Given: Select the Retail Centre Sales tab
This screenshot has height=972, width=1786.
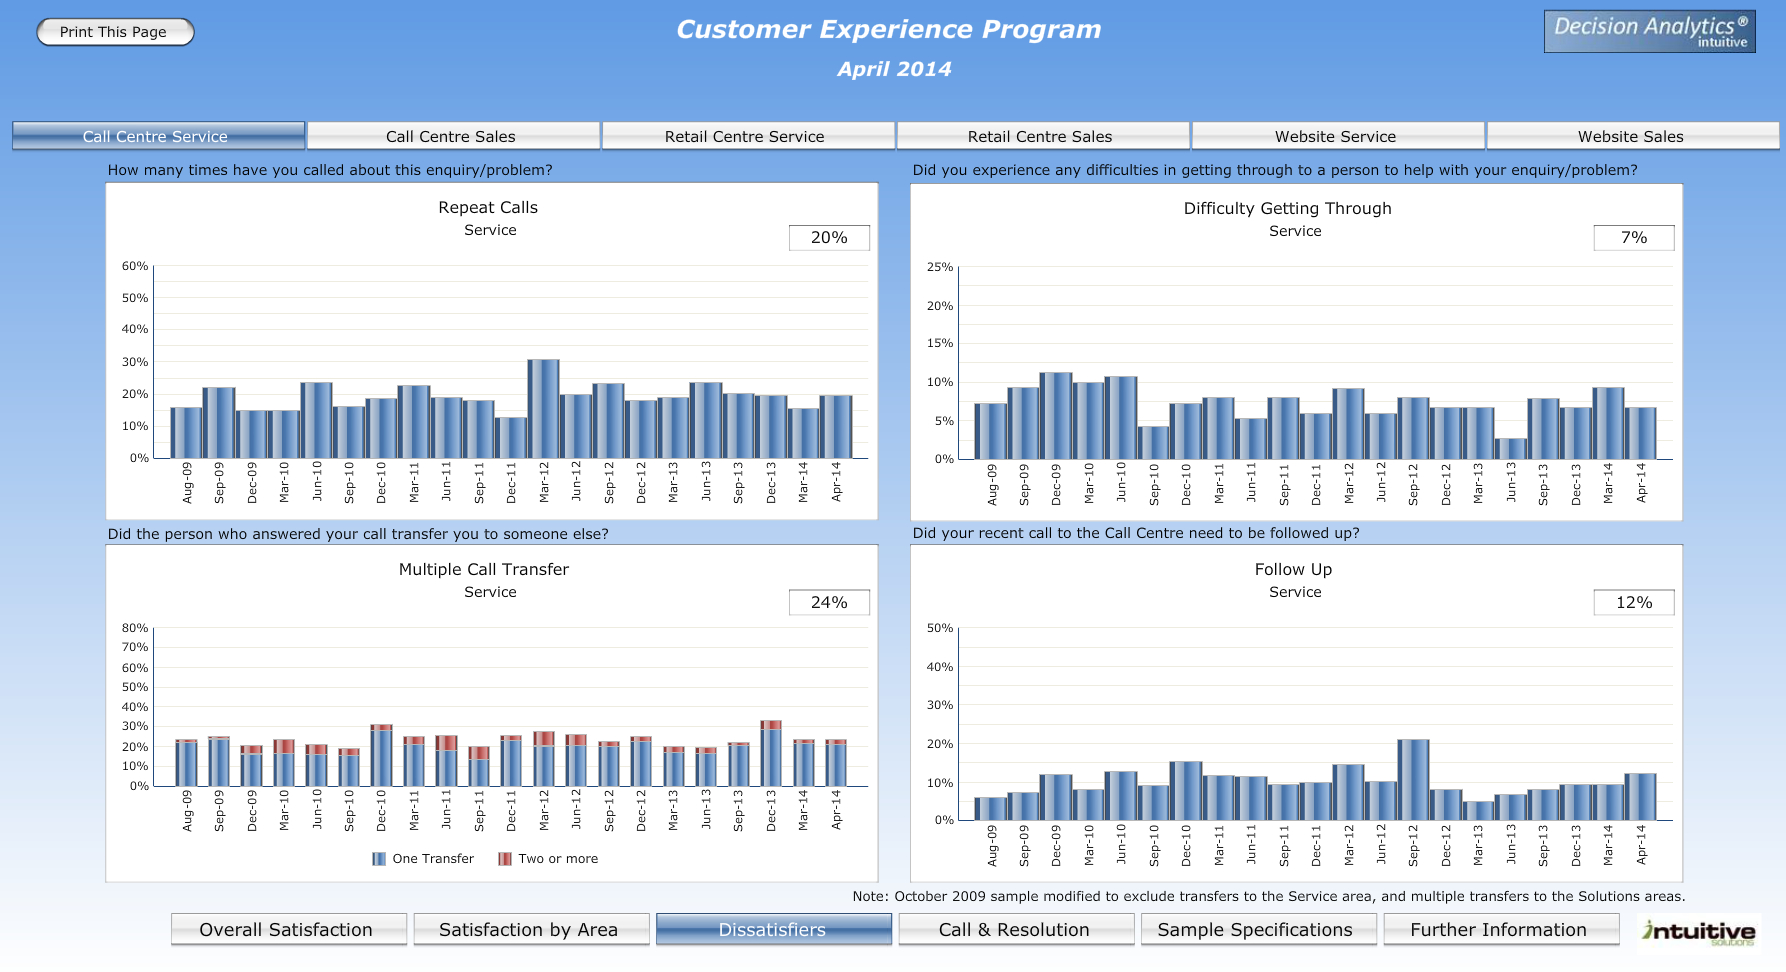Looking at the screenshot, I should point(1040,137).
